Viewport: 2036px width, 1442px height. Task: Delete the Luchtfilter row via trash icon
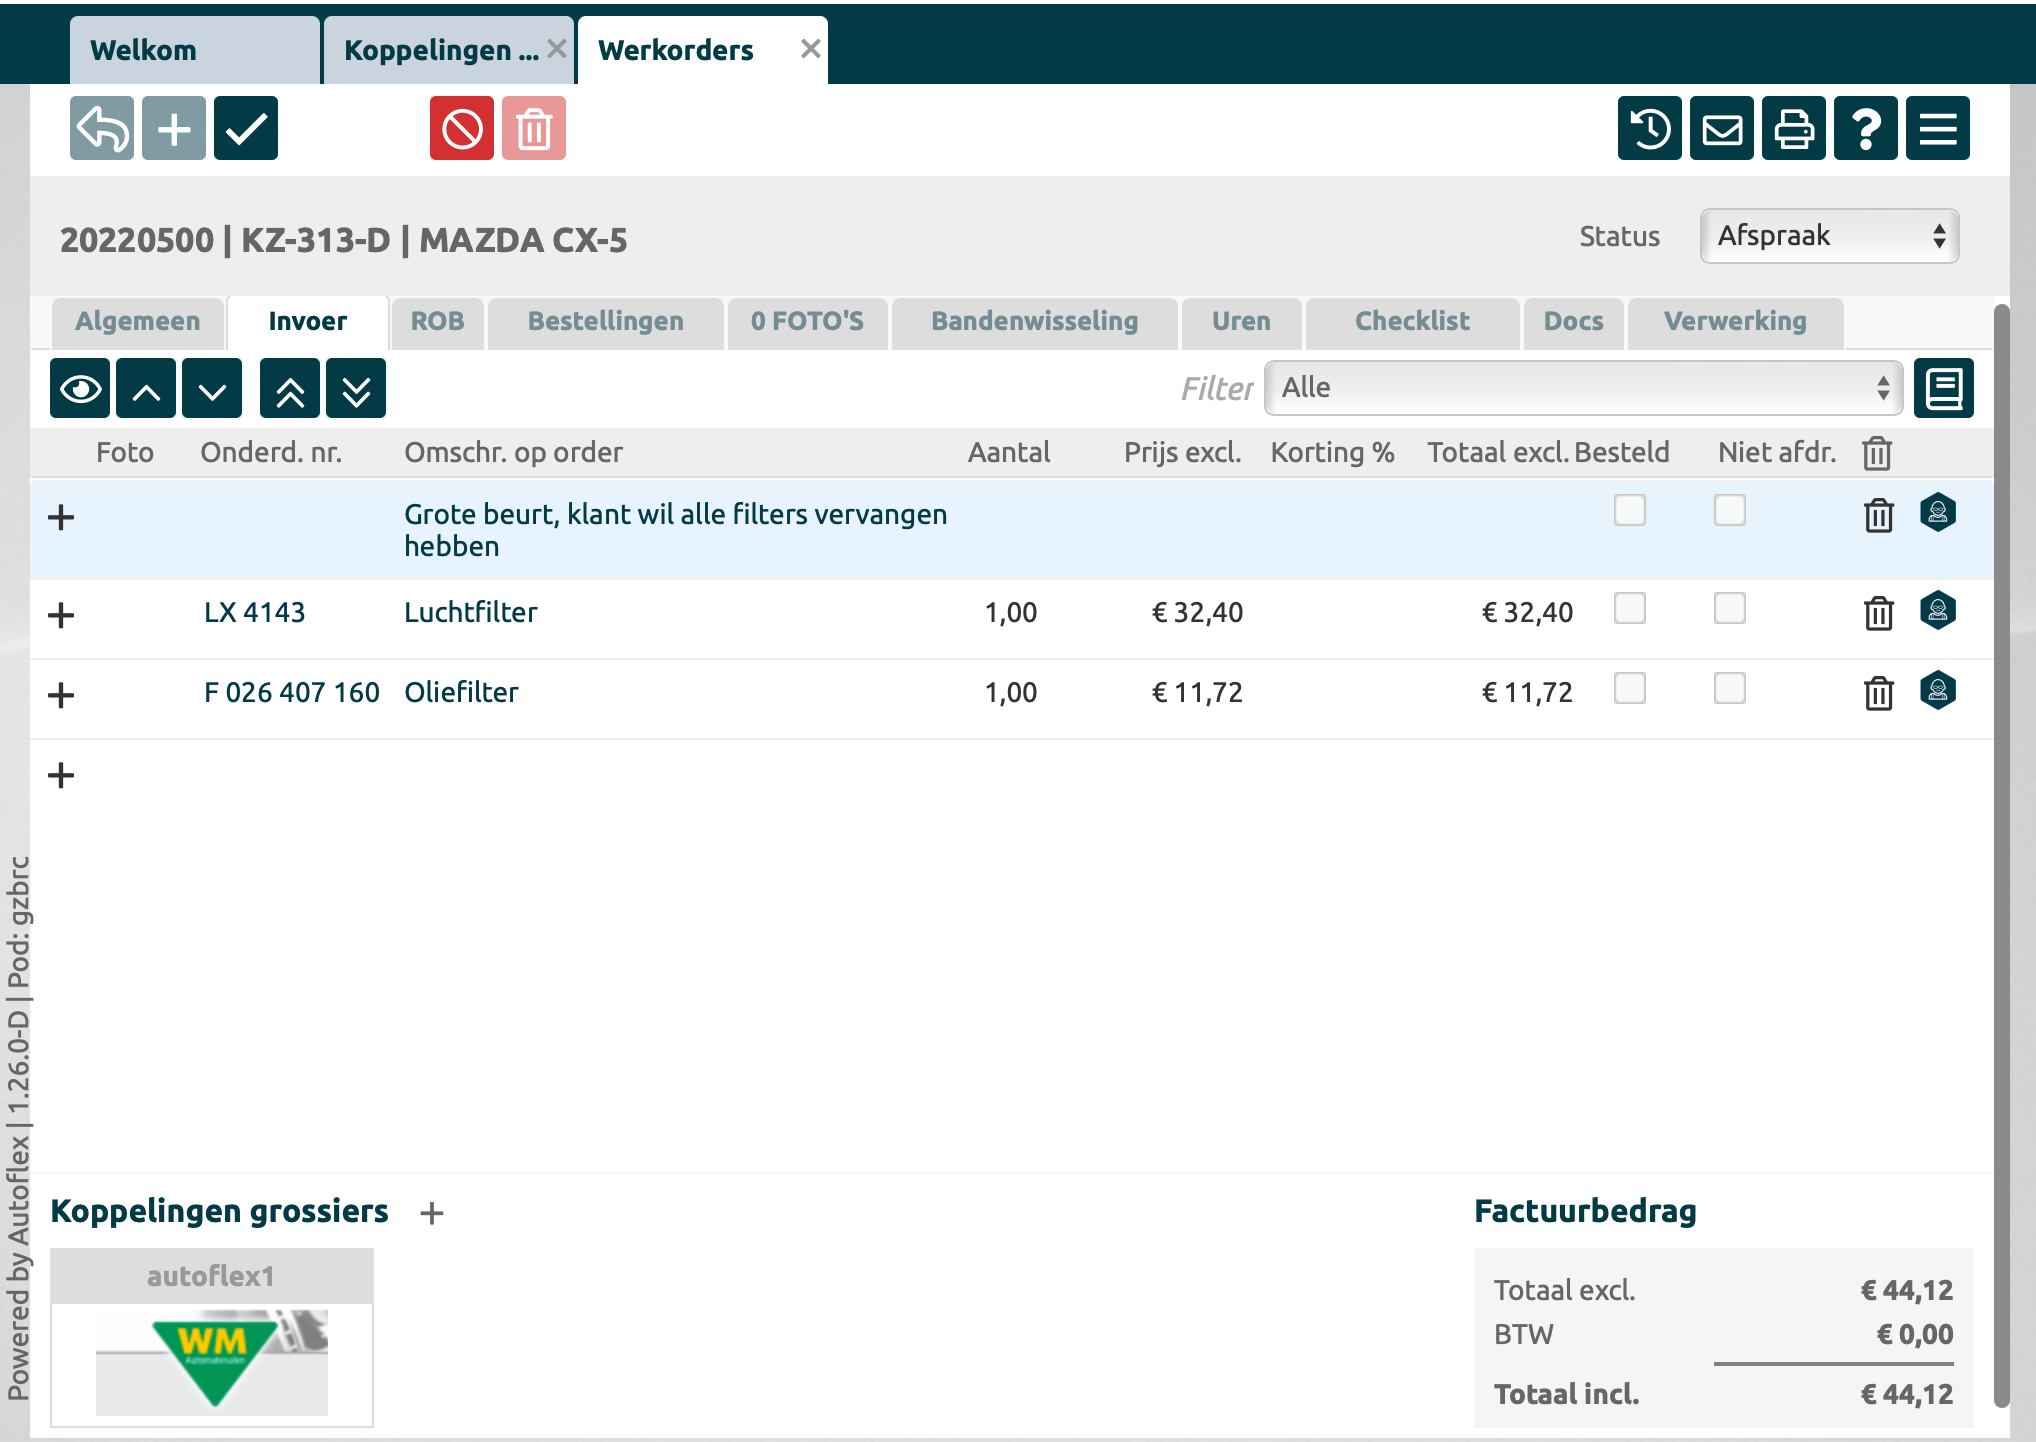click(1878, 613)
